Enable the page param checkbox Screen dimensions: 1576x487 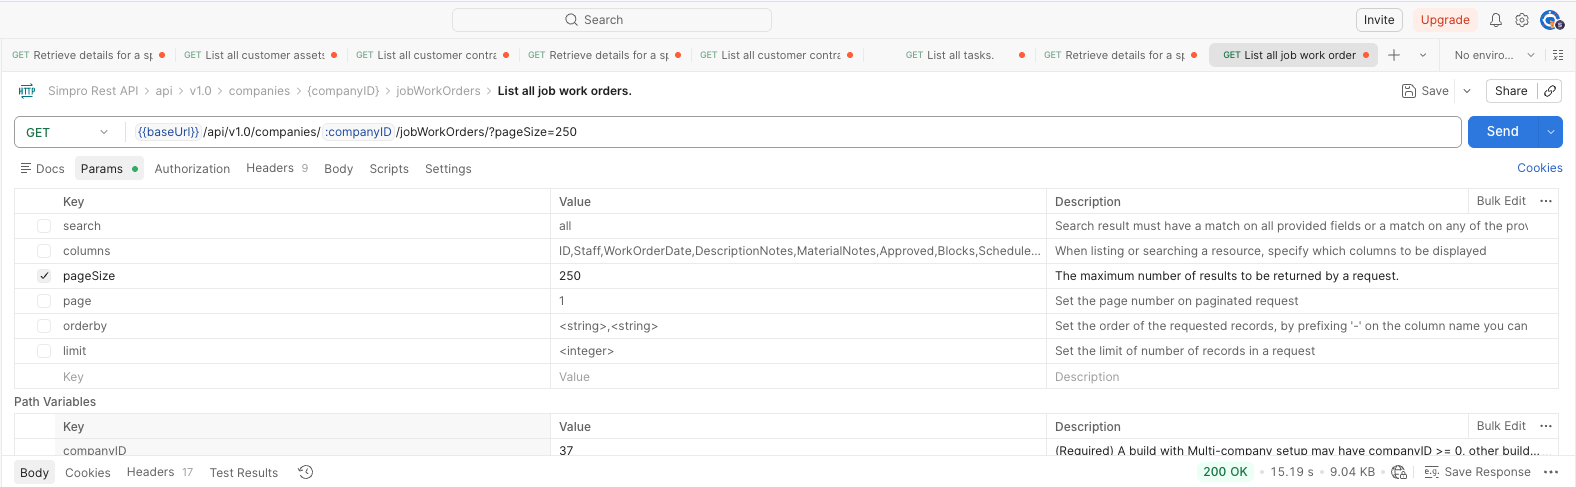(44, 301)
